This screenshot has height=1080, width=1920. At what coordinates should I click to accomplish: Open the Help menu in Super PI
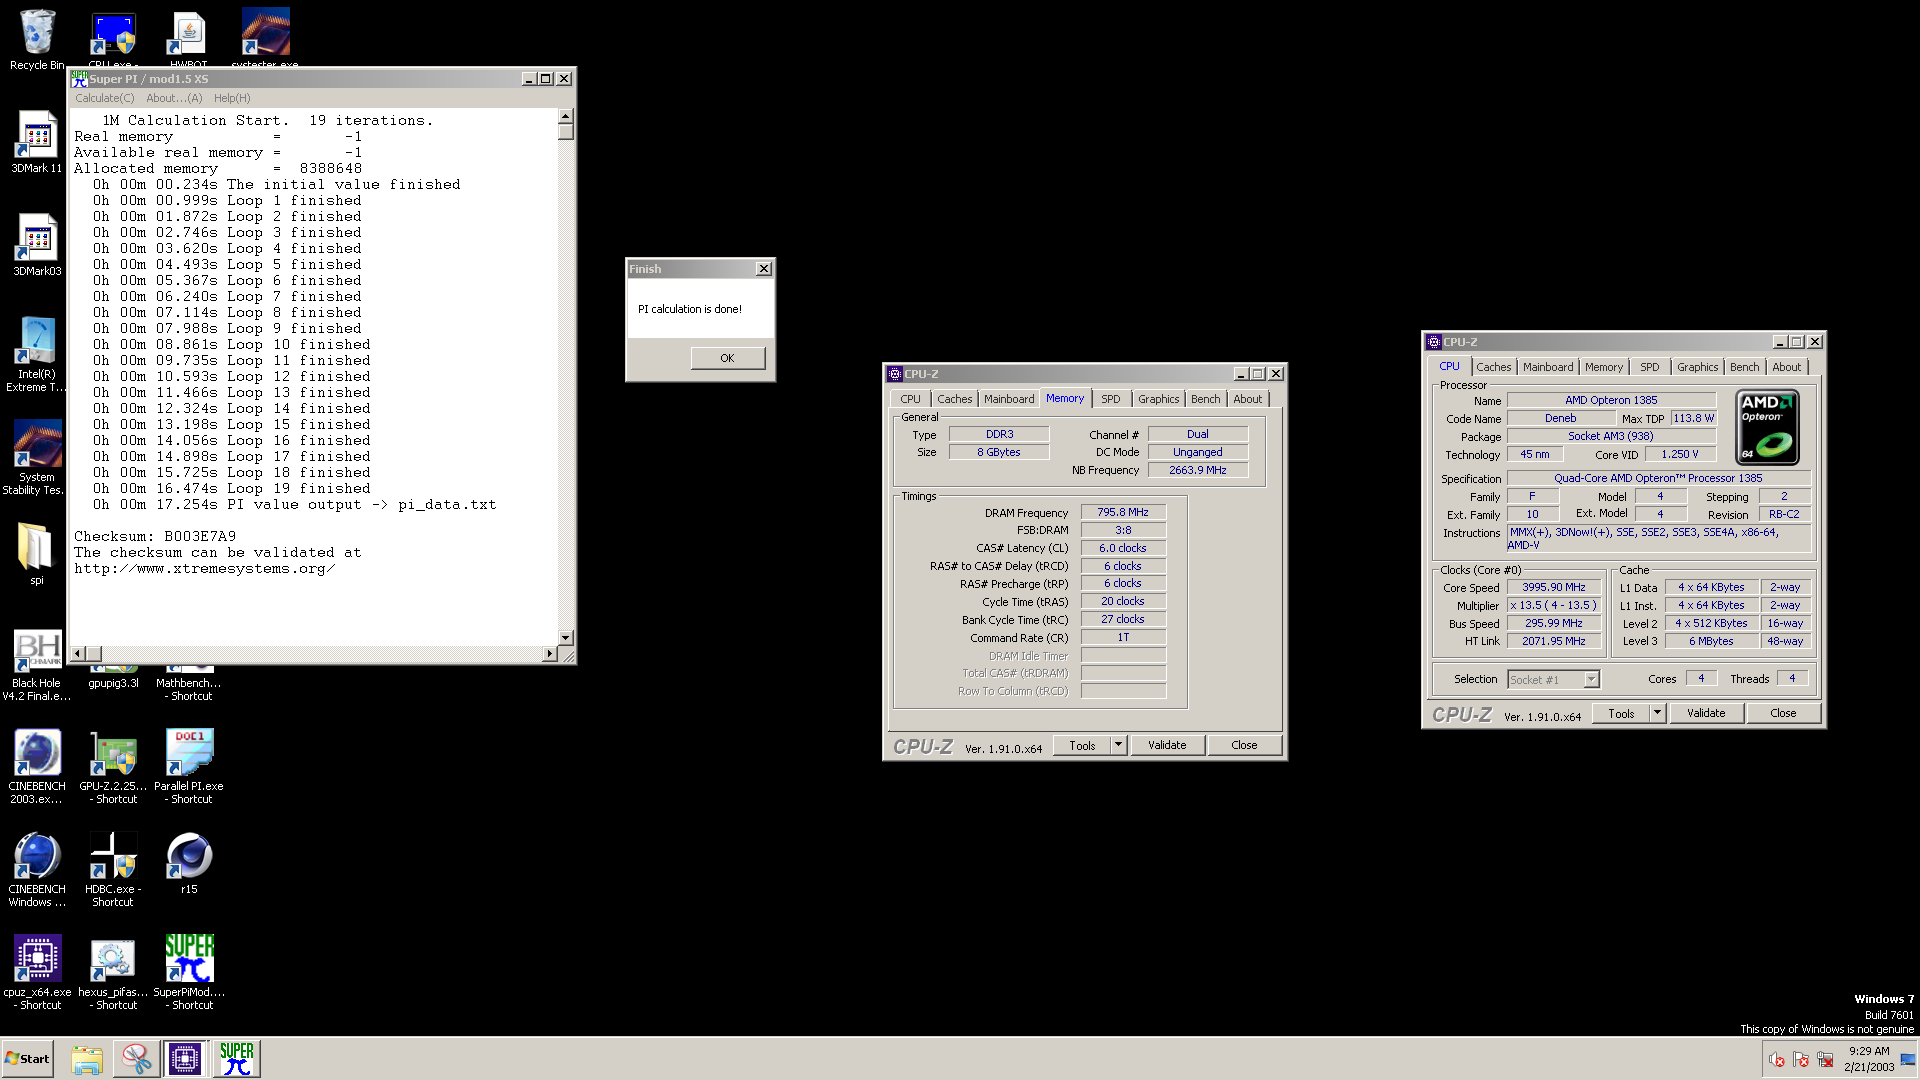point(232,98)
